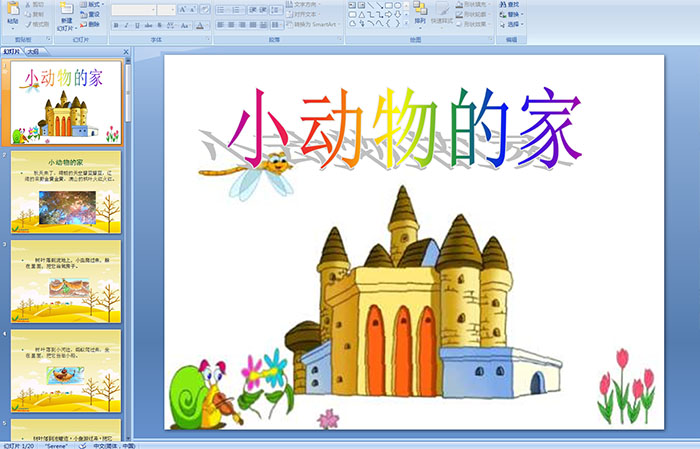Click Shape Effects (形状效果) button
Image resolution: width=700 pixels, height=449 pixels.
click(473, 24)
